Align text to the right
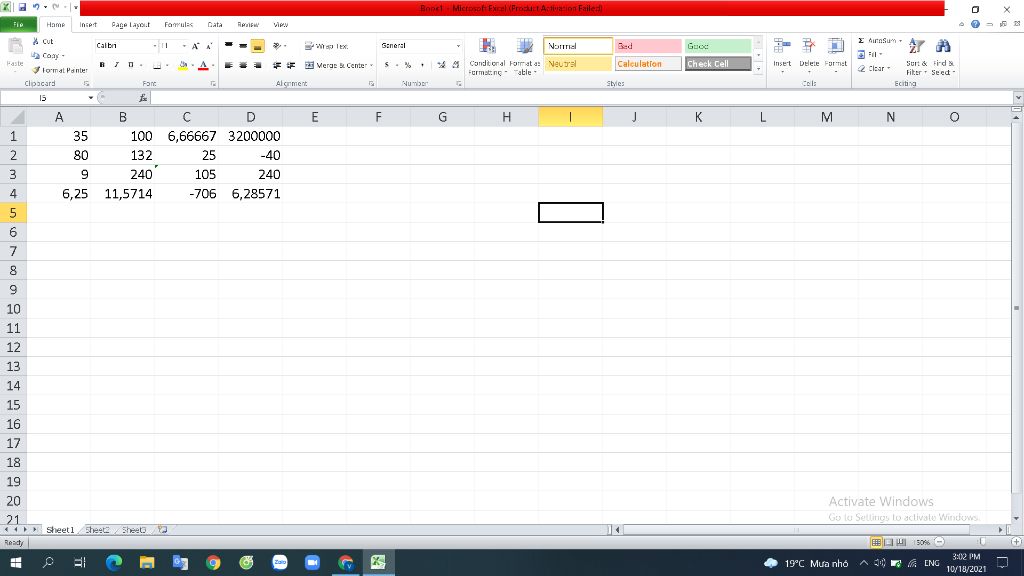This screenshot has height=576, width=1024. click(257, 65)
